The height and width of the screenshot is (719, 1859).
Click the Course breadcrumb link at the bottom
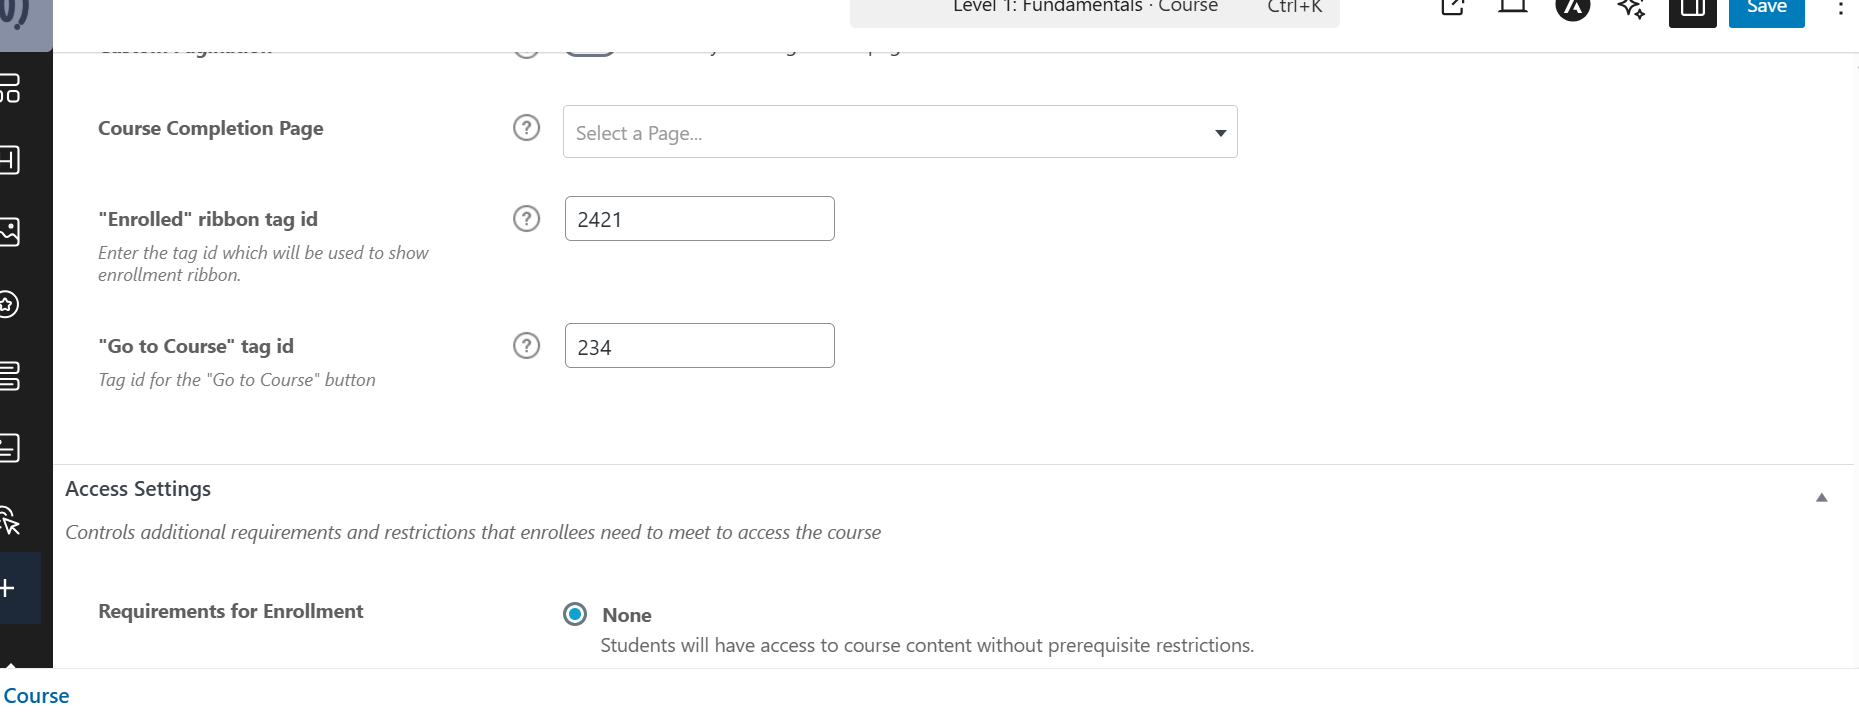tap(36, 696)
